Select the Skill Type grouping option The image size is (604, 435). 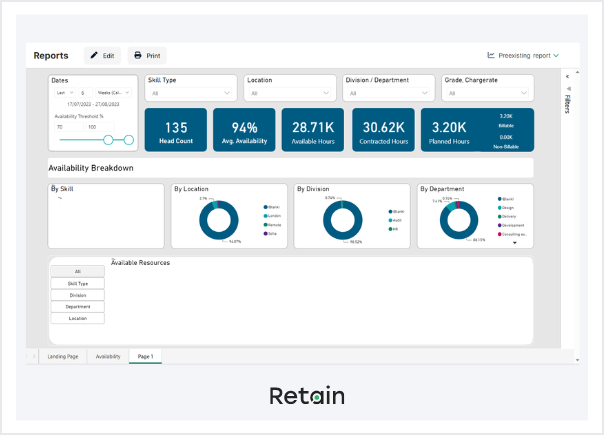(78, 284)
